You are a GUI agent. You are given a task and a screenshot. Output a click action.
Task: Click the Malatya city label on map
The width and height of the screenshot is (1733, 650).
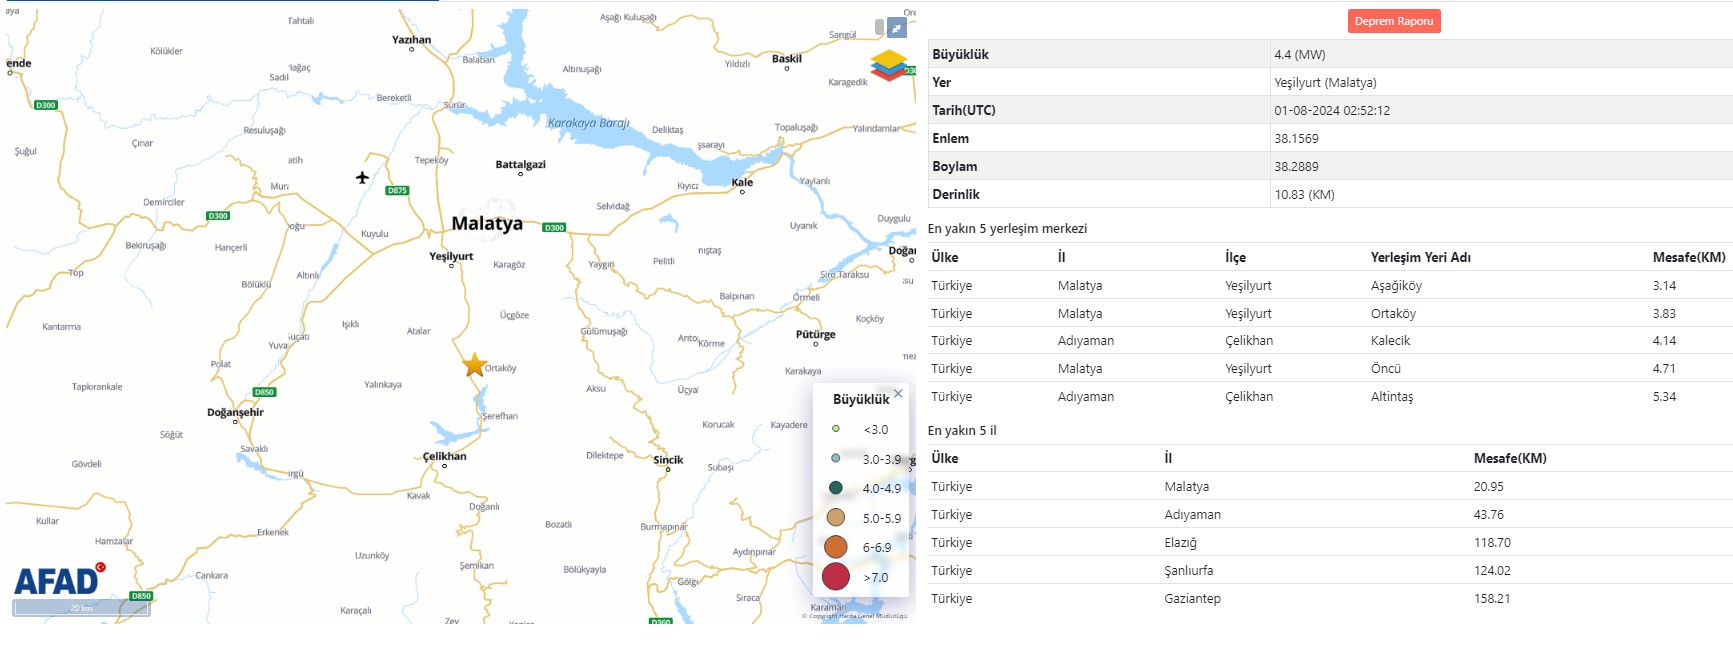click(x=487, y=223)
